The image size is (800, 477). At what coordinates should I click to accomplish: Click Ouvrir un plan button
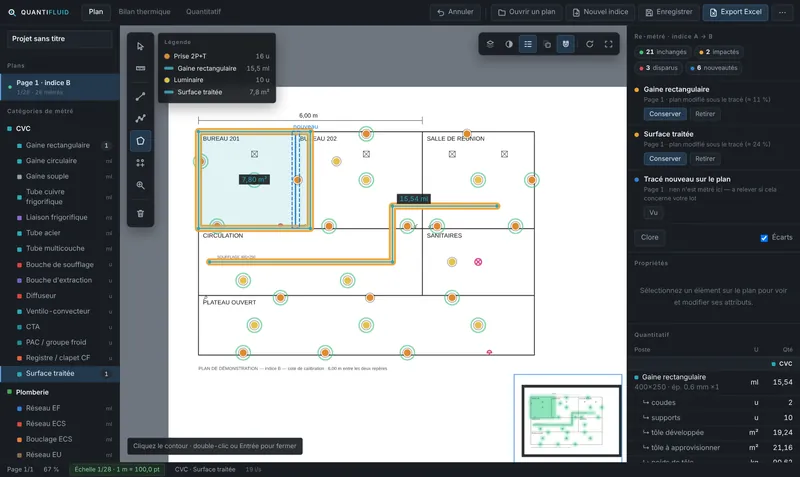pyautogui.click(x=527, y=12)
